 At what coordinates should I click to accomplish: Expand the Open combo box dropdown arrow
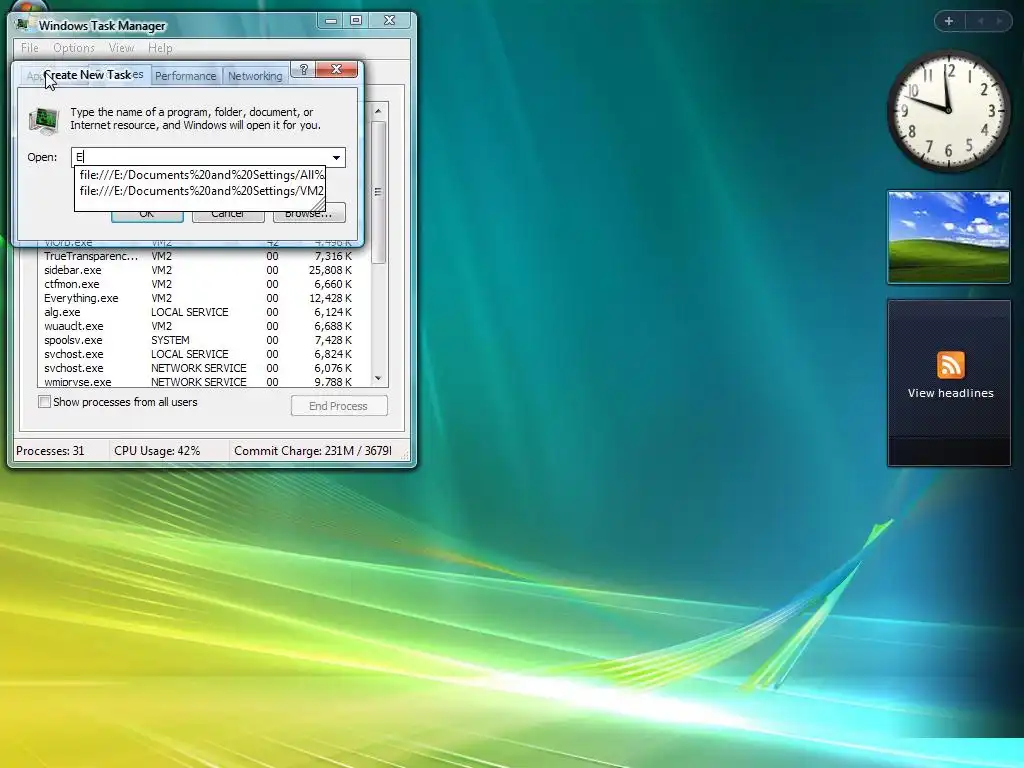[x=336, y=157]
